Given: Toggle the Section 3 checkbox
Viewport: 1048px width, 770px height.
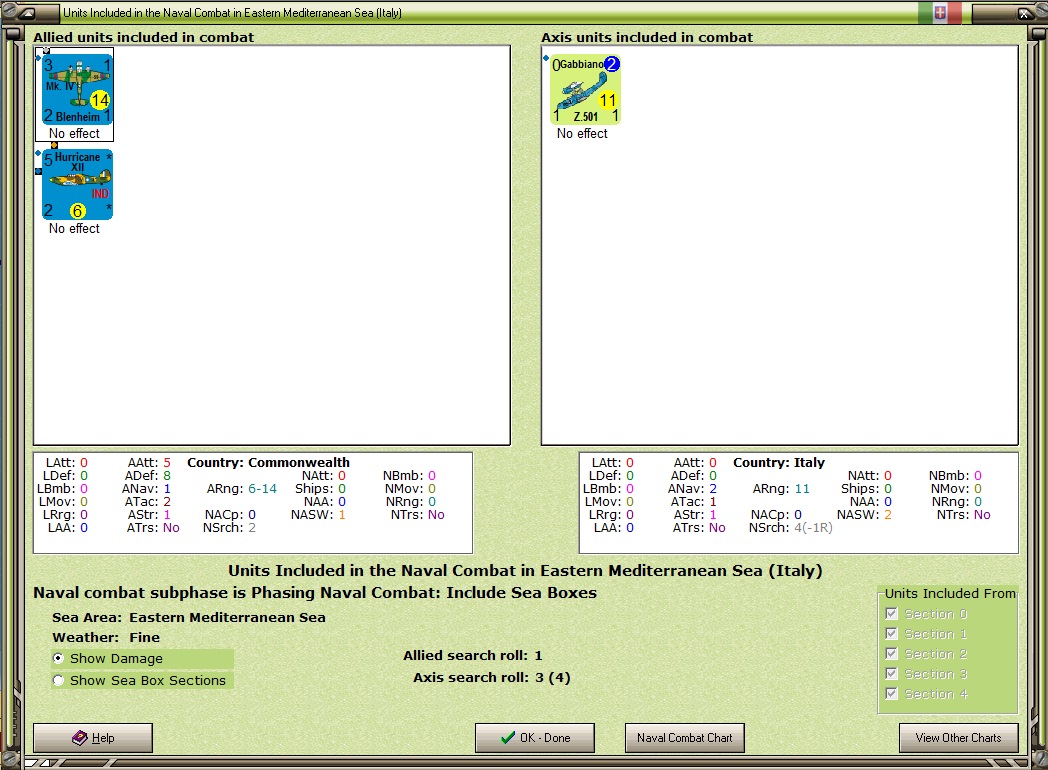Looking at the screenshot, I should 891,674.
